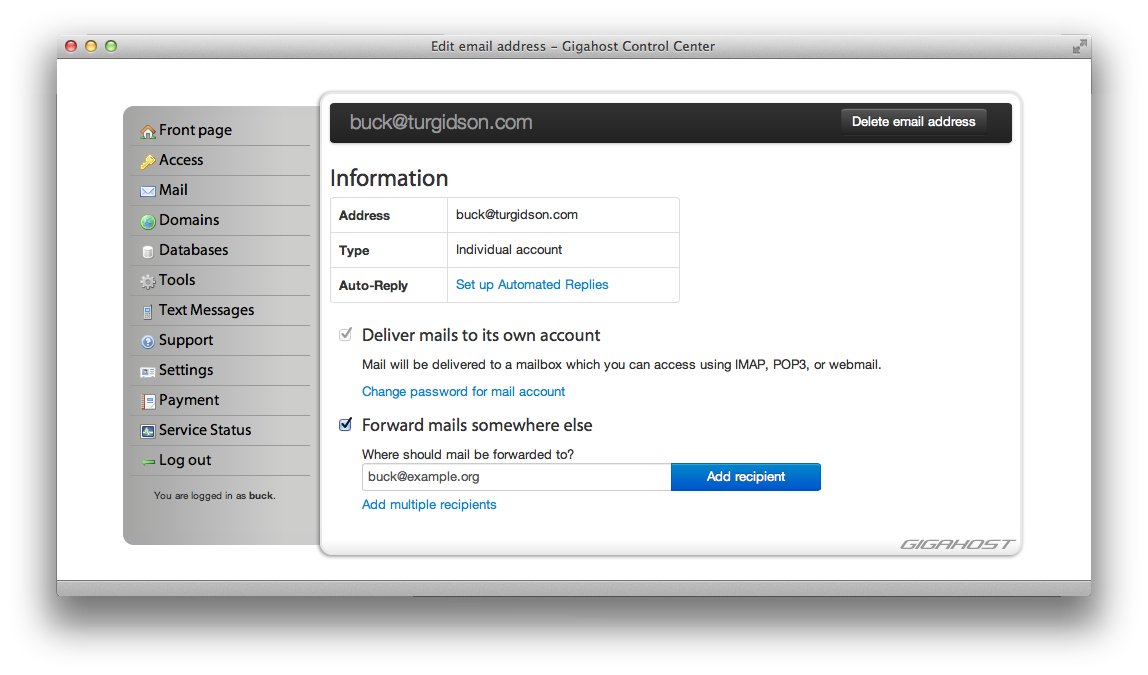The height and width of the screenshot is (675, 1148).
Task: Open the Mail section
Action: point(174,190)
